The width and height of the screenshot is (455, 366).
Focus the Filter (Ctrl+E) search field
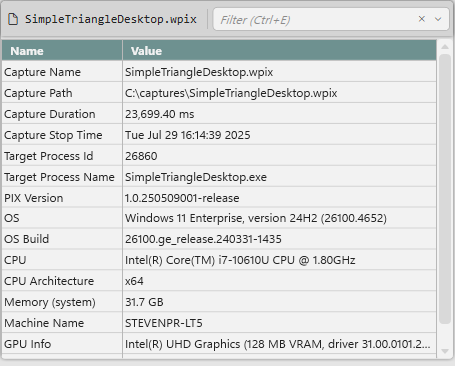(331, 20)
